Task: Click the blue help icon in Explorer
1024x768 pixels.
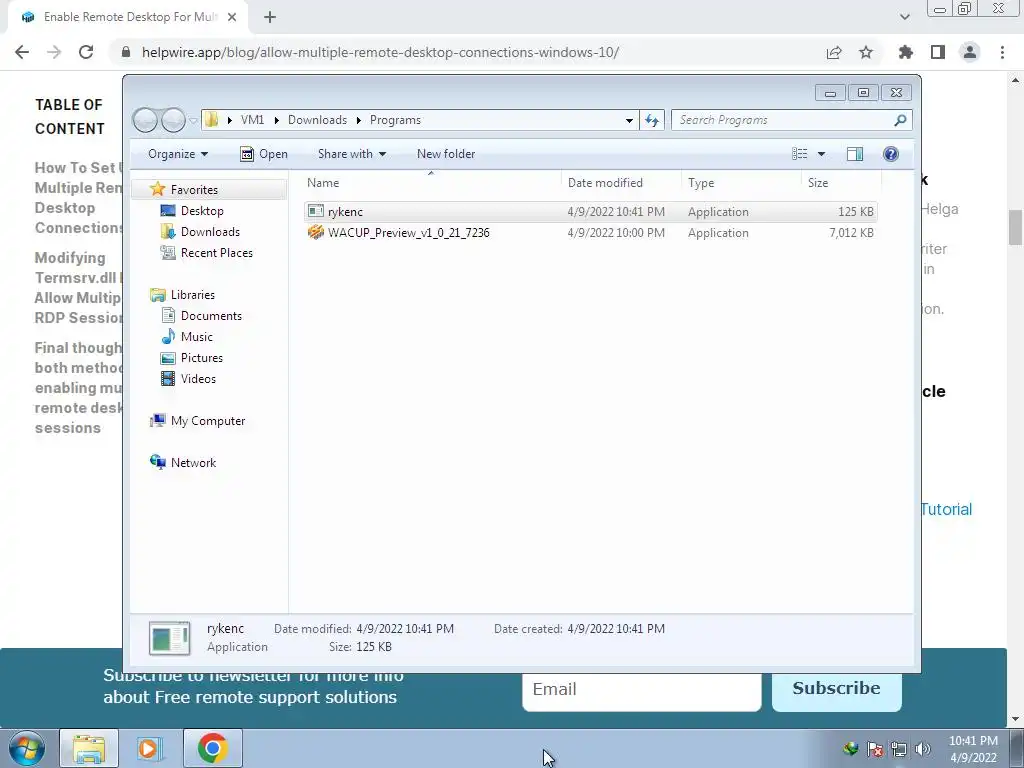Action: pos(891,154)
